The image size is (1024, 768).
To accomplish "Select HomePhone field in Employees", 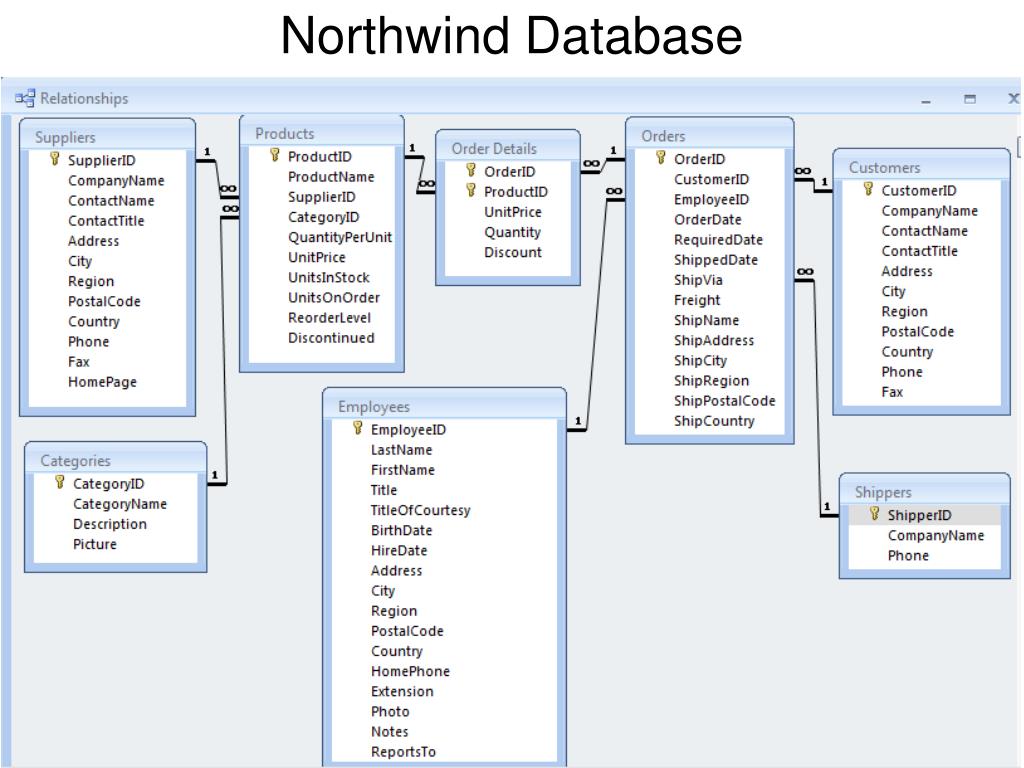I will [x=410, y=671].
